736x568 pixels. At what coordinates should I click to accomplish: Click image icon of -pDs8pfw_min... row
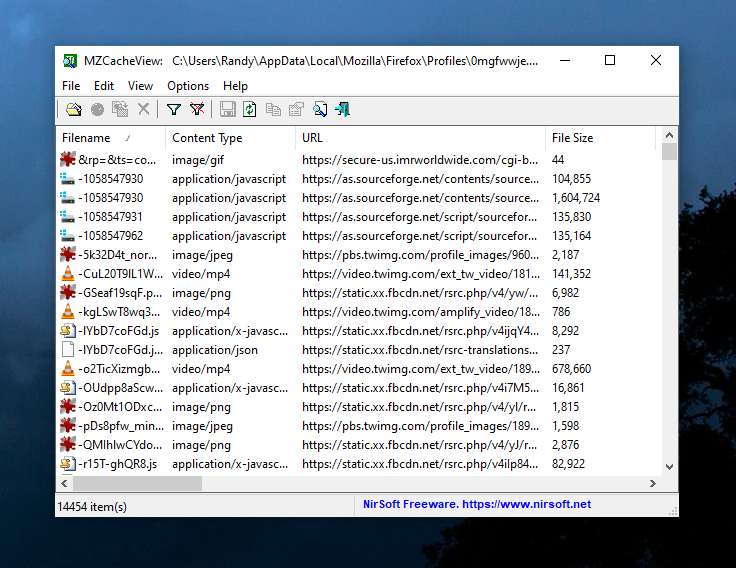click(x=68, y=426)
